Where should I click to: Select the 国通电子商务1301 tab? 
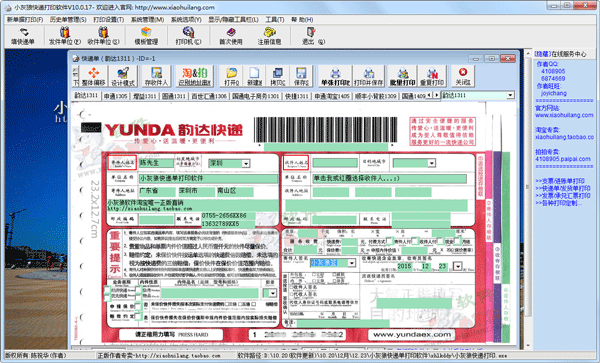click(256, 96)
